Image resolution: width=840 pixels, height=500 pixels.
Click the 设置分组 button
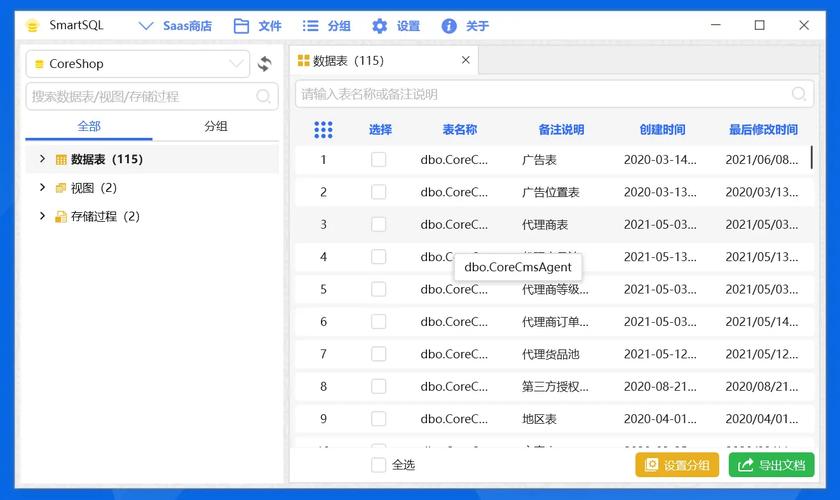click(677, 465)
